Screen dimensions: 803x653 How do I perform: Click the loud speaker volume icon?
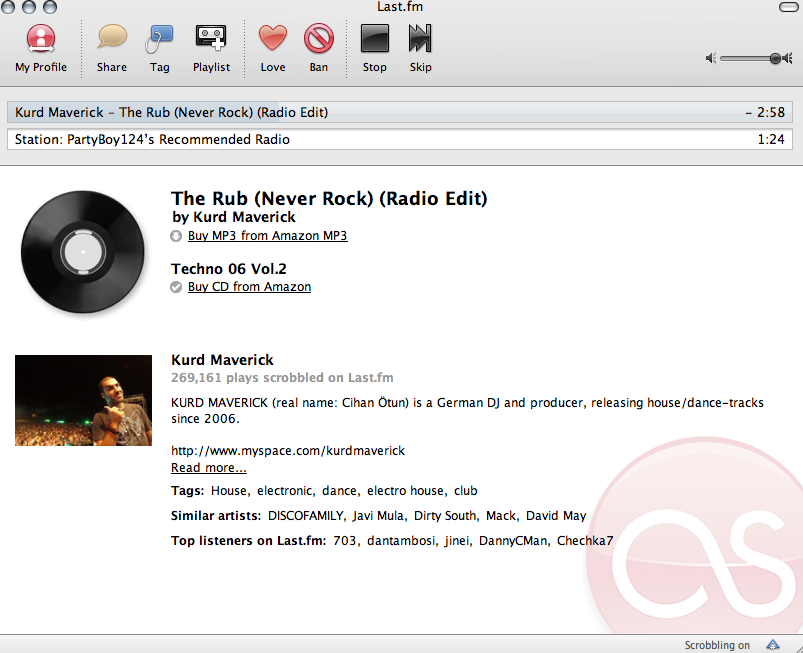(x=788, y=58)
